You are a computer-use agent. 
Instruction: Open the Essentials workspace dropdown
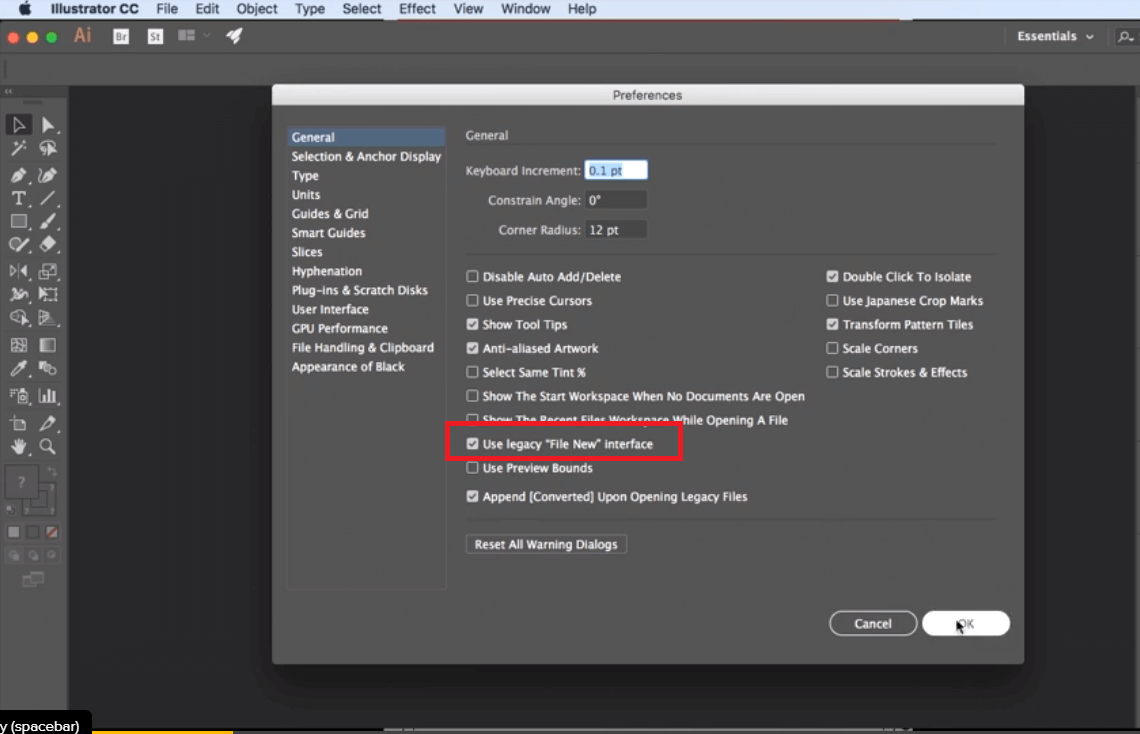[1051, 35]
